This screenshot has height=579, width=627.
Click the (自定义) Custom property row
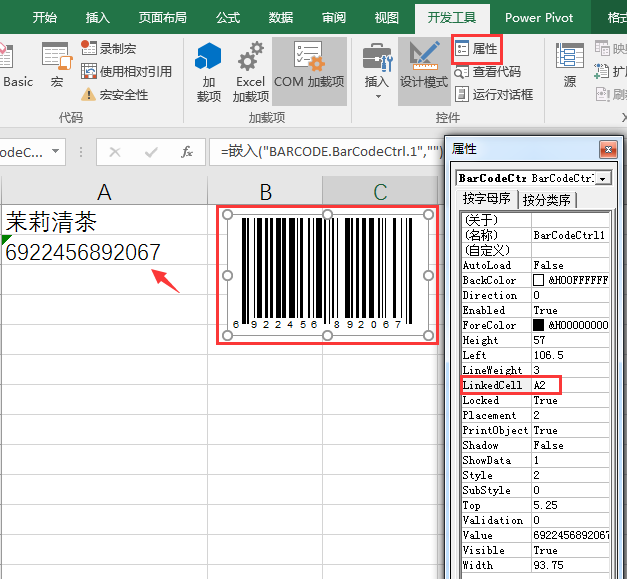coord(535,250)
